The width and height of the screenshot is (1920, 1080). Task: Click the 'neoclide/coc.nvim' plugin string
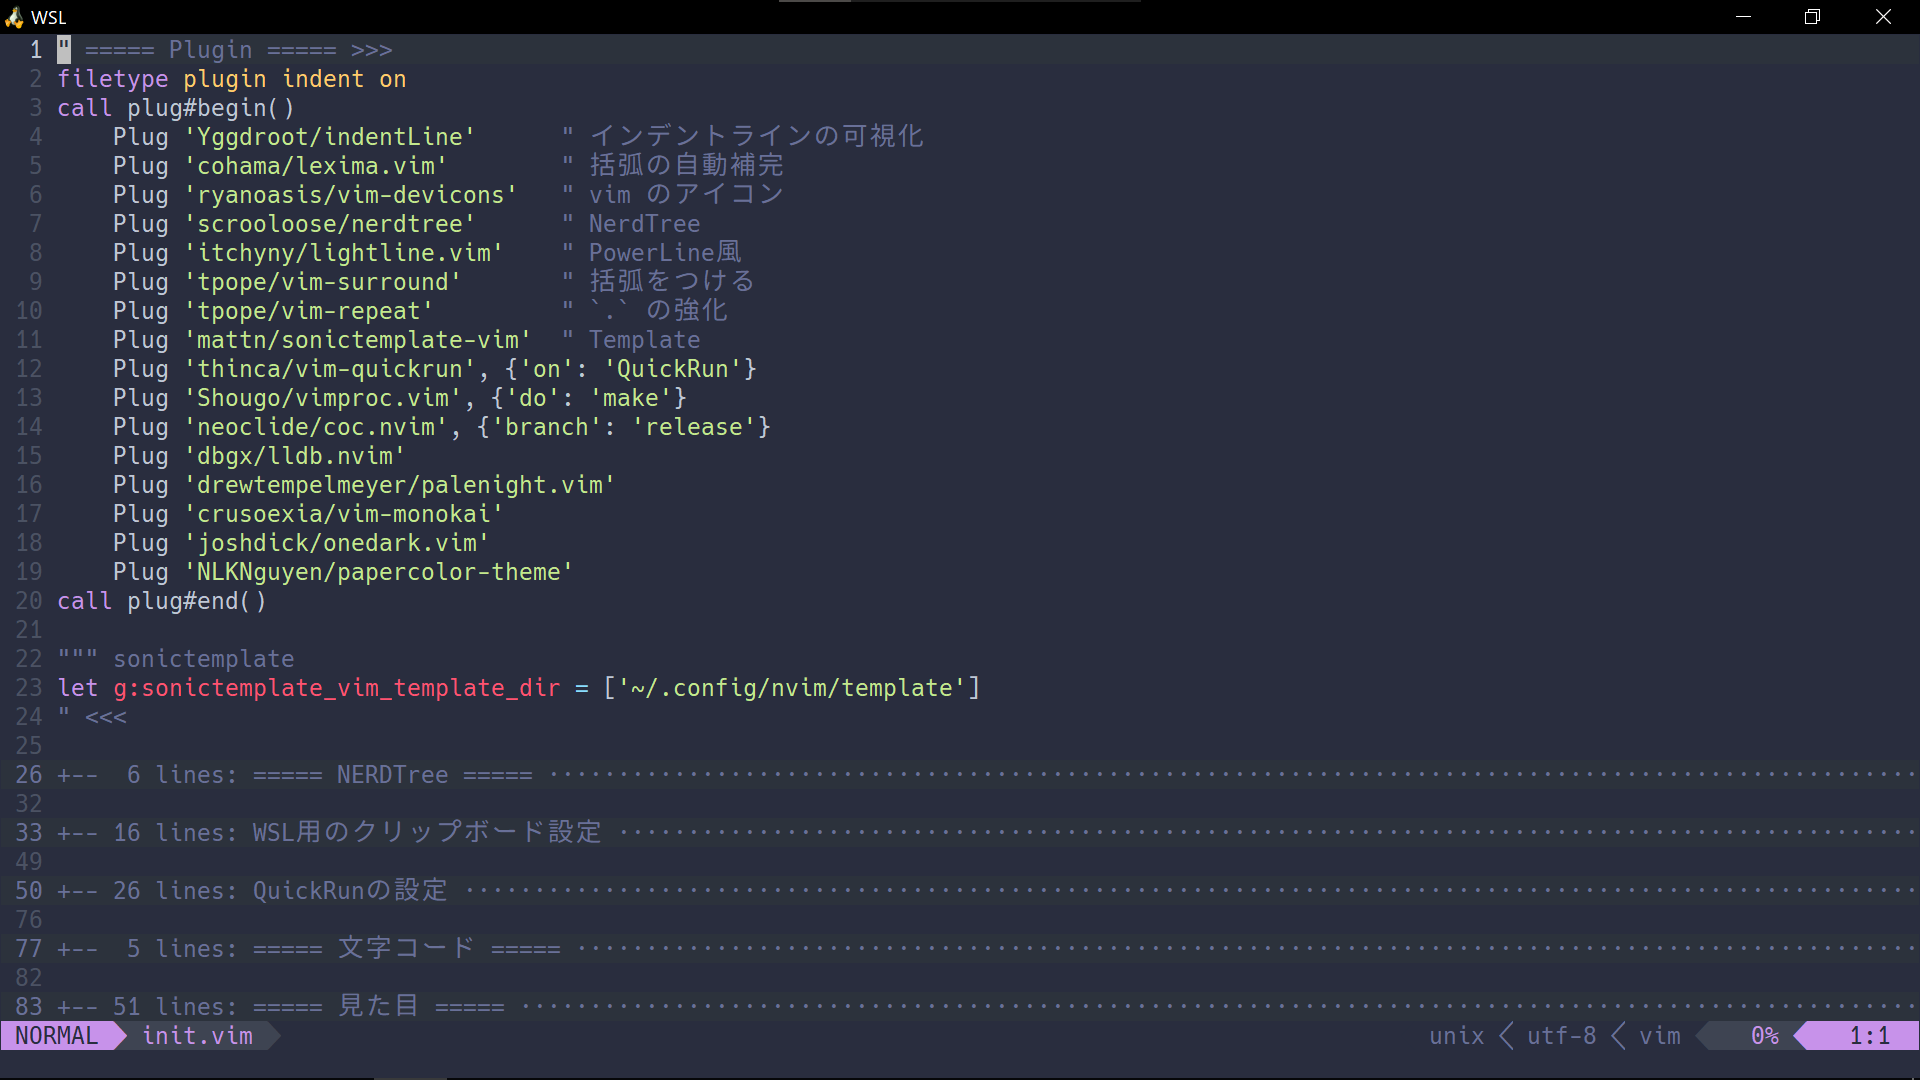point(316,427)
